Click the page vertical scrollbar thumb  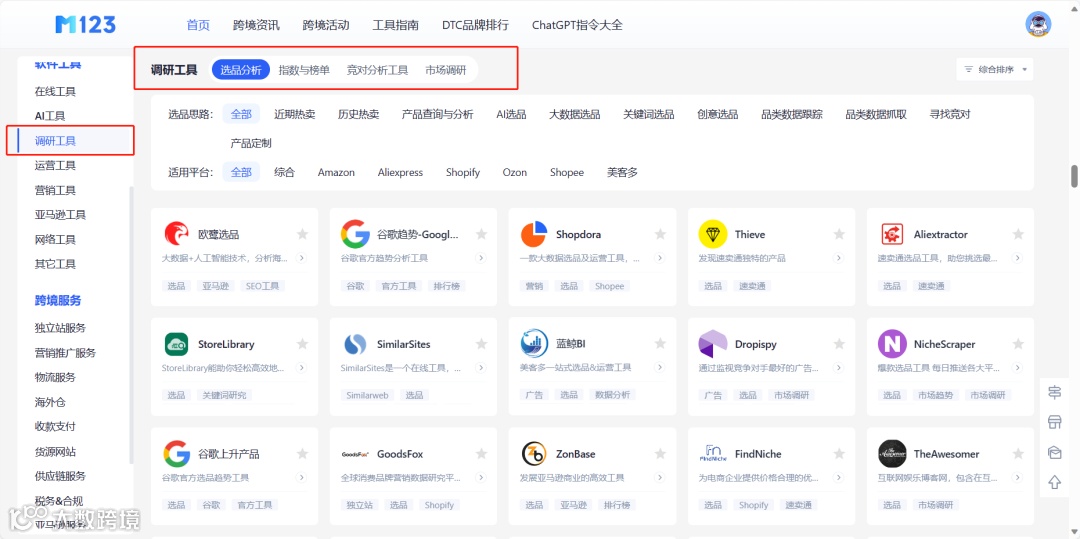coord(1074,176)
